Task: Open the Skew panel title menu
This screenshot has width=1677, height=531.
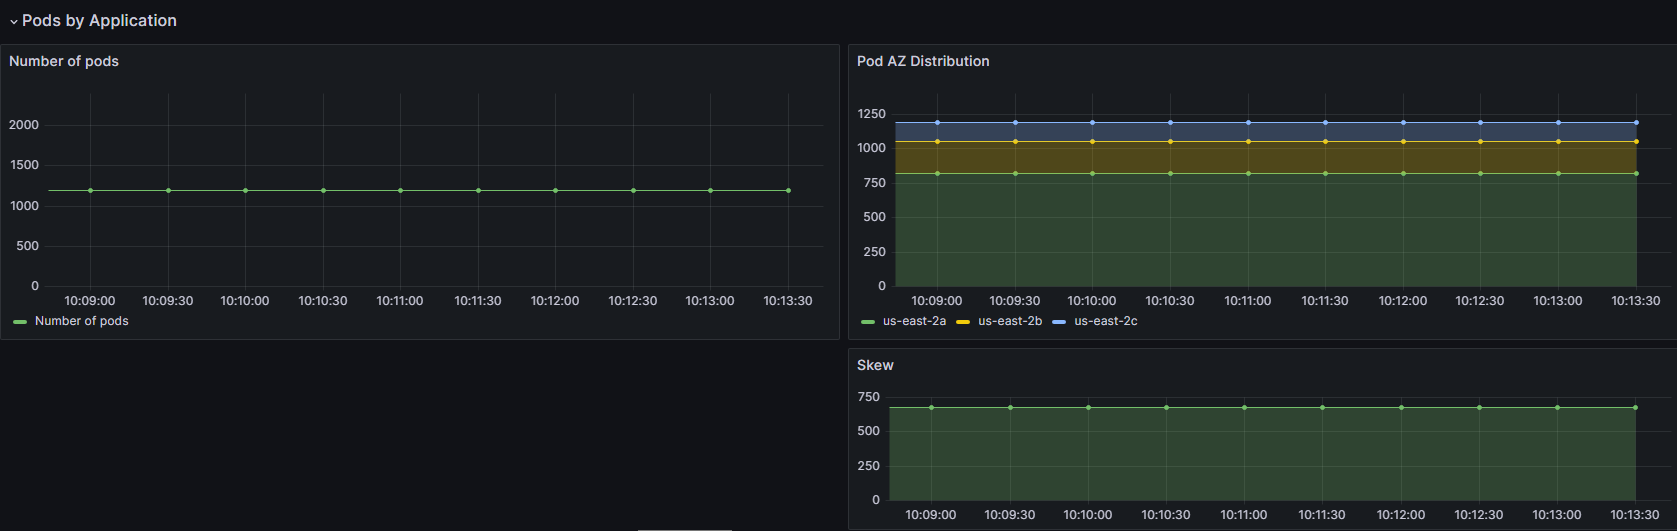Action: [x=875, y=365]
